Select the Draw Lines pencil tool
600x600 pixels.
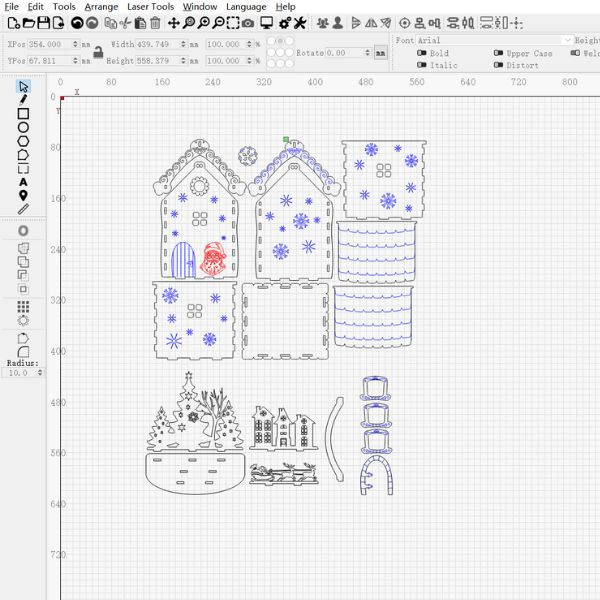(23, 100)
